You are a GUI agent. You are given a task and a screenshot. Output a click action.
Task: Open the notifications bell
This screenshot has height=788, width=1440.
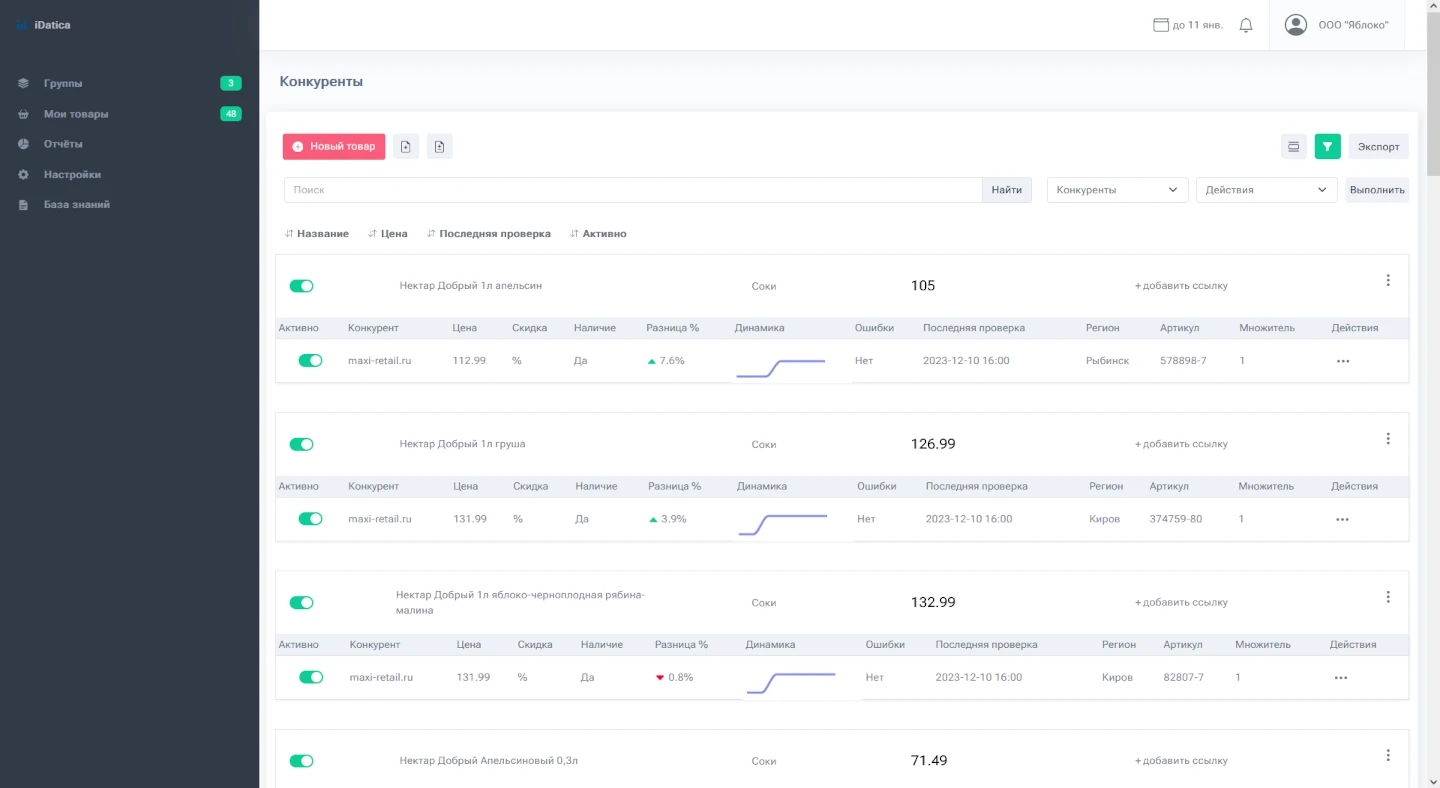point(1246,25)
